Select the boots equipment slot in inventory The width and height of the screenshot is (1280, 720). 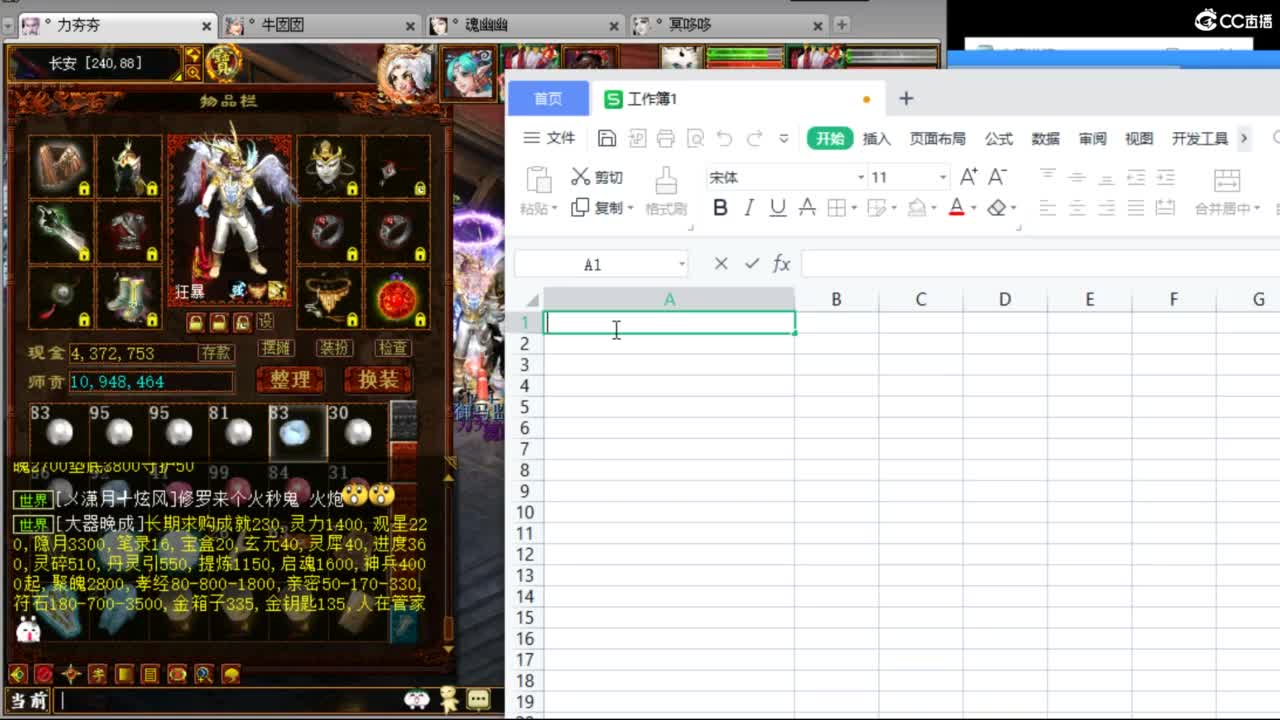[x=129, y=298]
